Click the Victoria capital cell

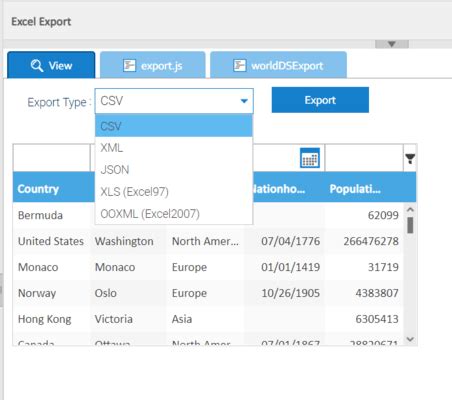128,319
